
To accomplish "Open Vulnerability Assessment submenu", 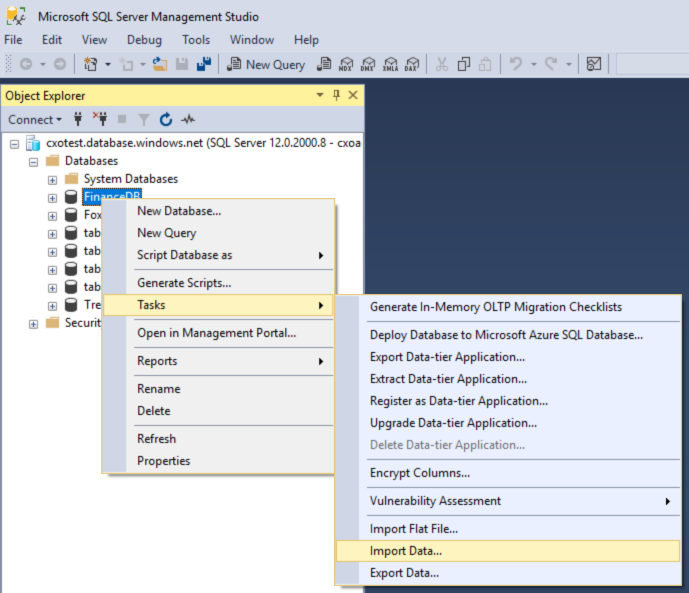I will click(x=508, y=501).
